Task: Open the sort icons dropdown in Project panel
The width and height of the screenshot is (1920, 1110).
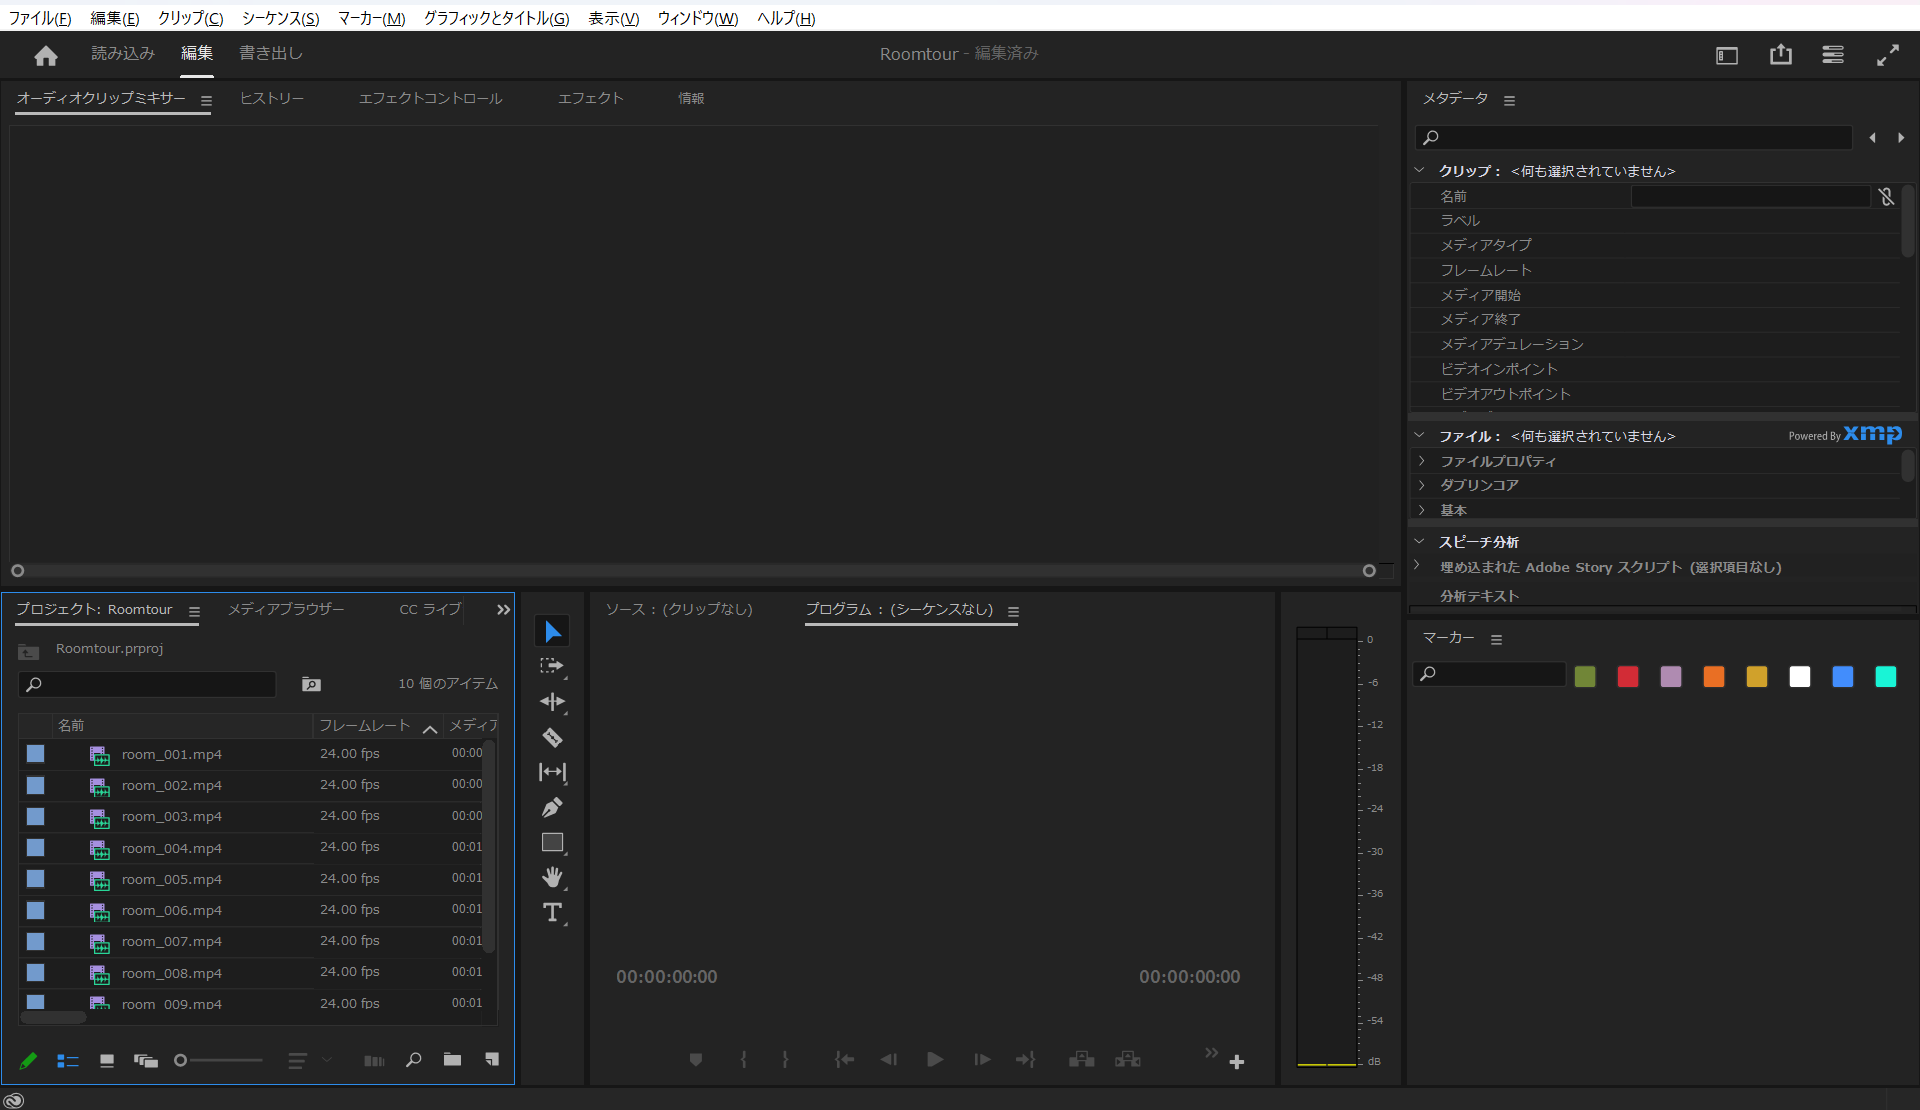Action: 307,1061
